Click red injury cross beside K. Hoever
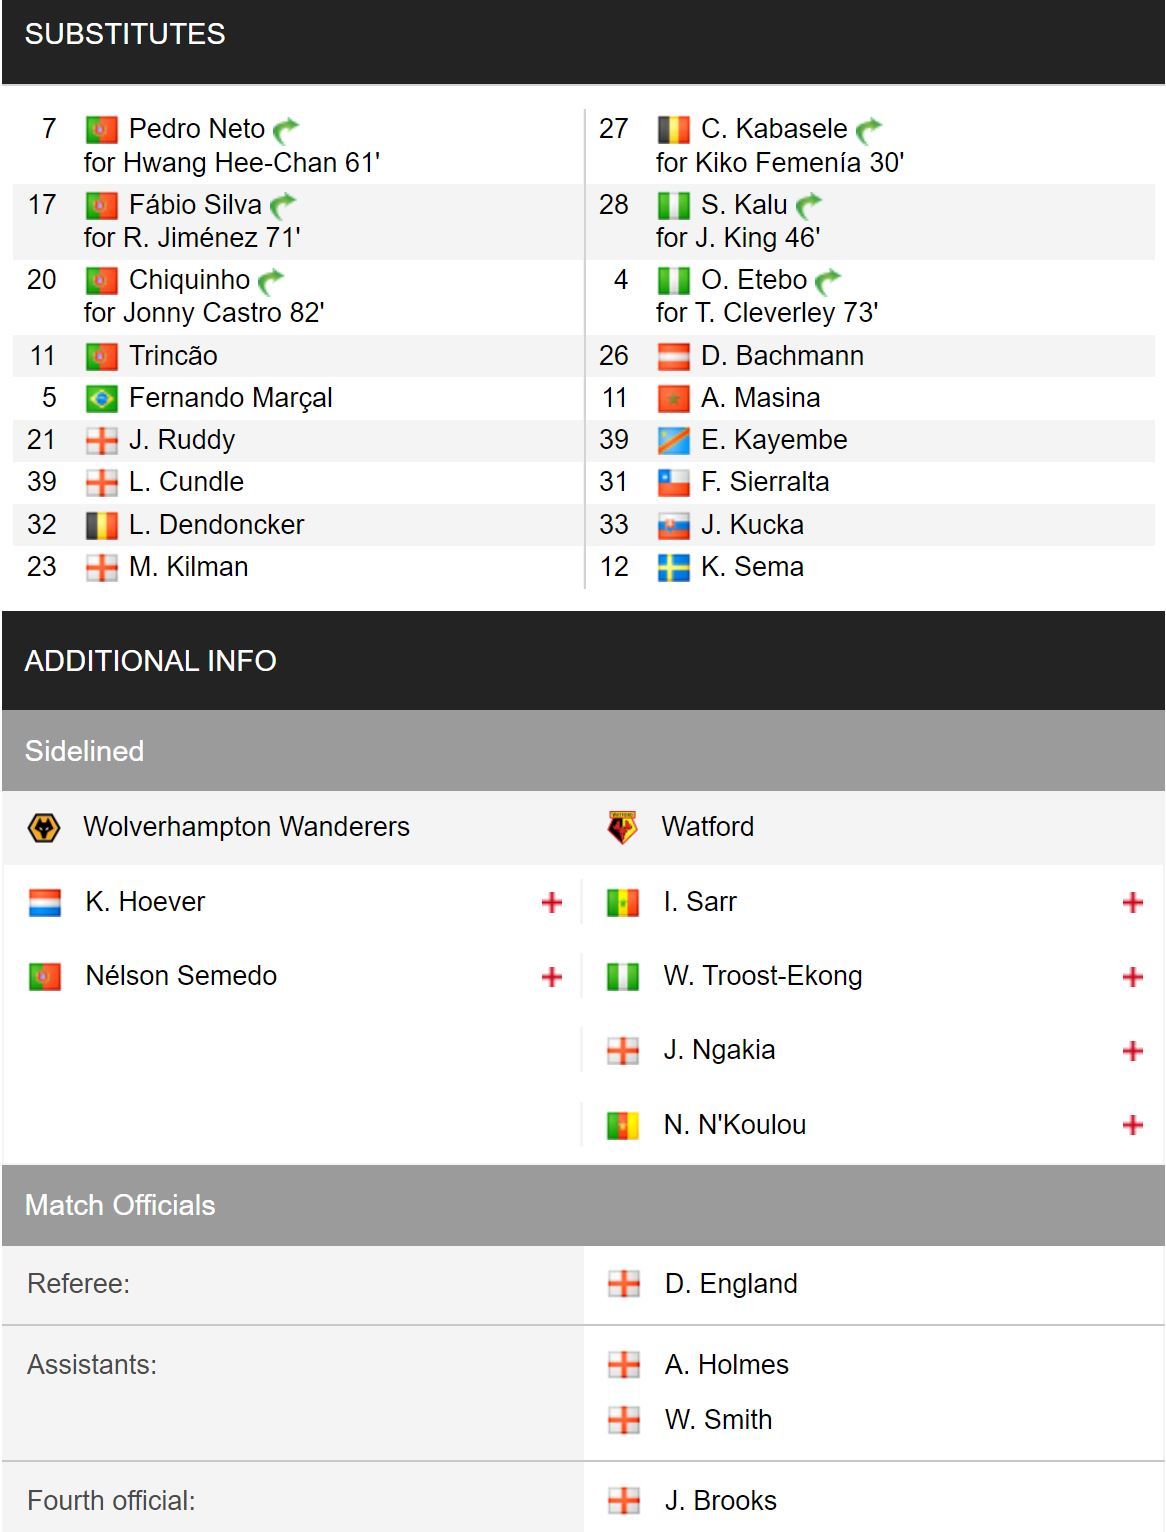Screen dimensions: 1166x1532 point(551,903)
